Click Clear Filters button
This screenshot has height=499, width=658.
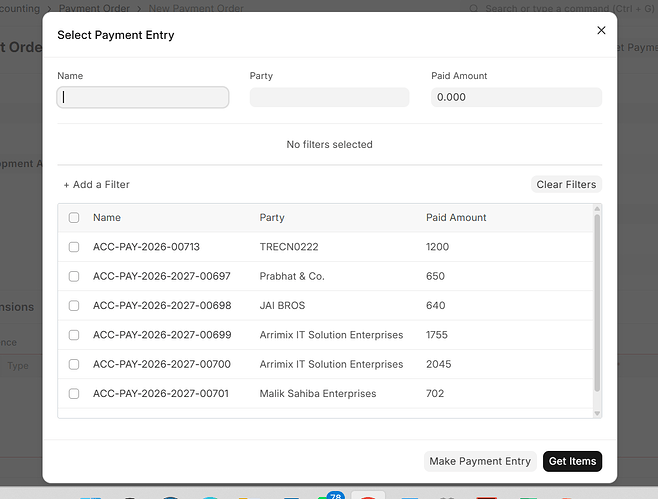(566, 185)
